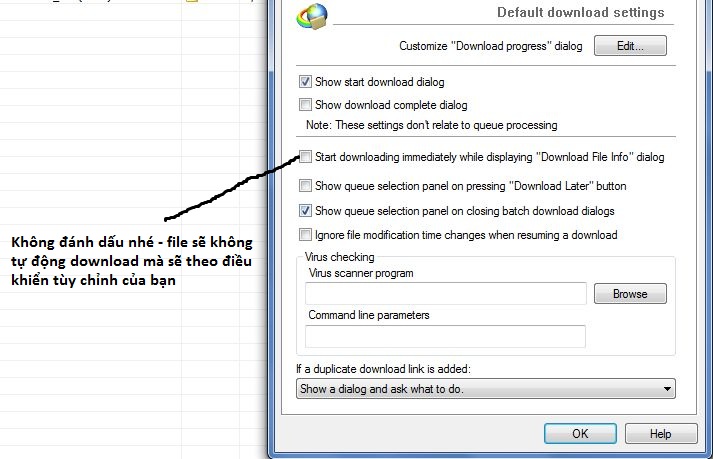The width and height of the screenshot is (713, 459).
Task: Click the Internet Download Manager logo icon
Action: pyautogui.click(x=312, y=16)
